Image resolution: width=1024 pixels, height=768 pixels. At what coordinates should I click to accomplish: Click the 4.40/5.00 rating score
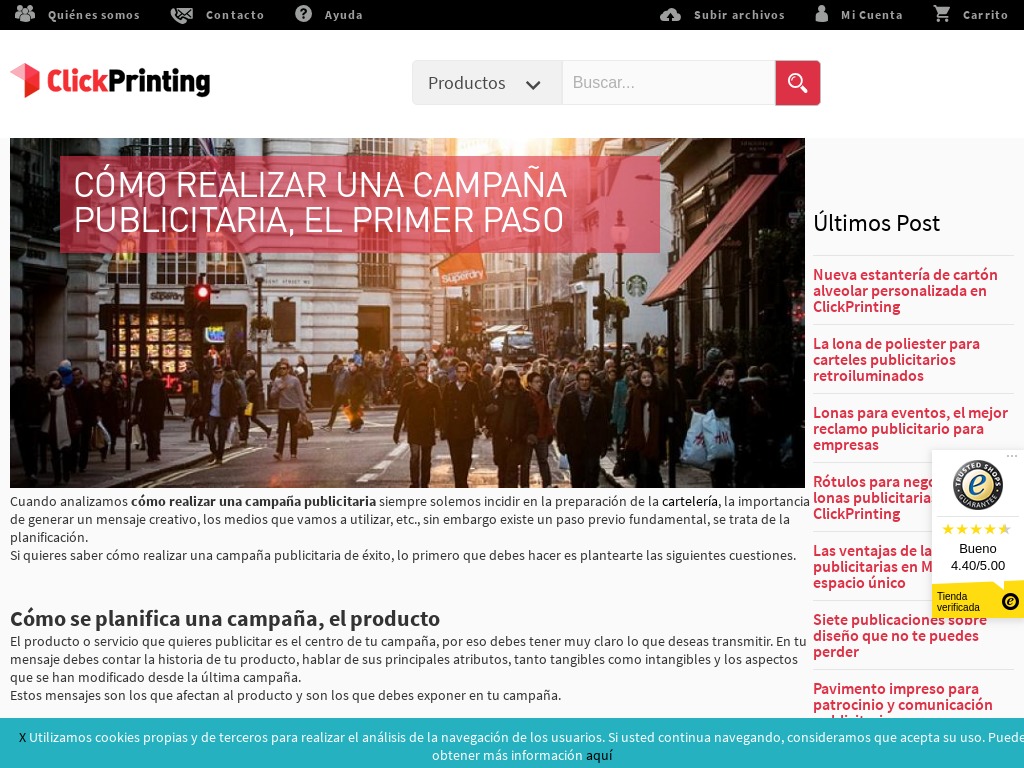(978, 565)
